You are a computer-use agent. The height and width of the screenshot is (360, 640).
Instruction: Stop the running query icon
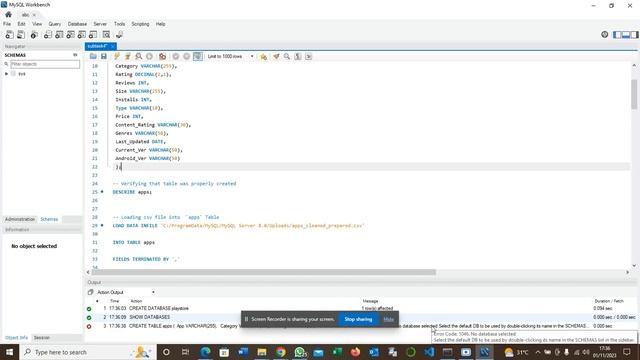pyautogui.click(x=149, y=56)
